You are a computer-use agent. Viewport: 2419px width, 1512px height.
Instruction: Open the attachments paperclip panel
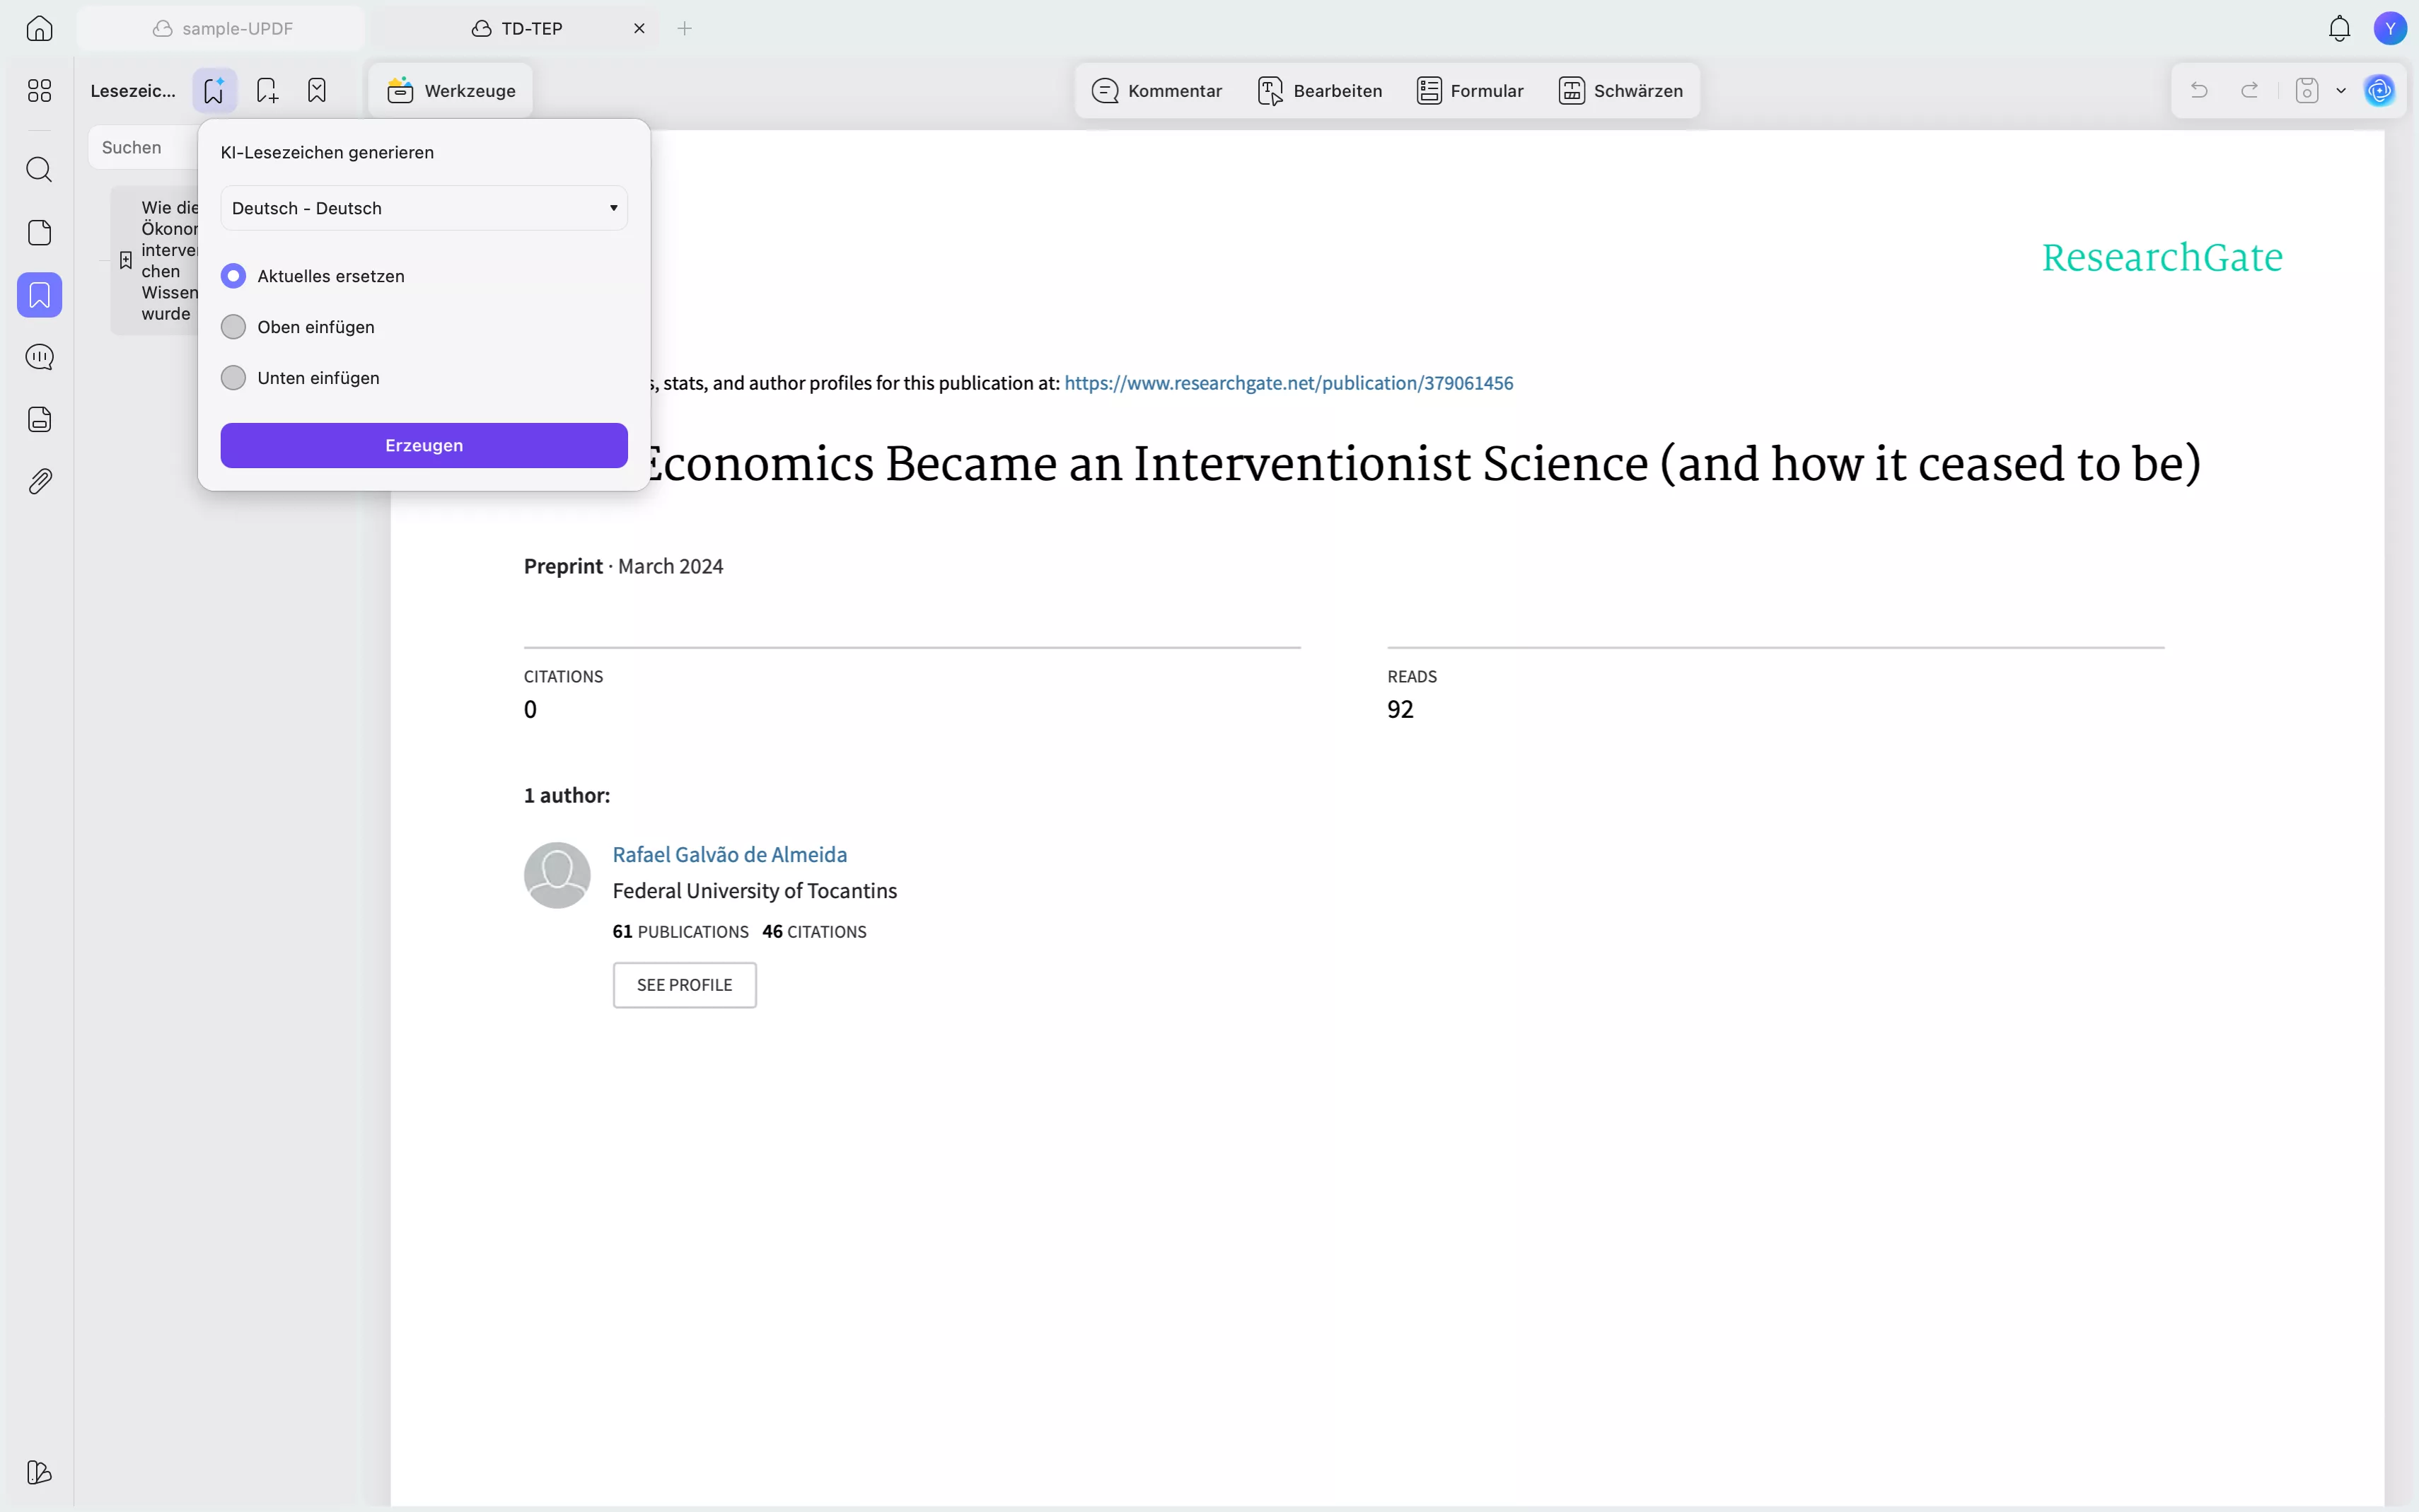click(39, 482)
